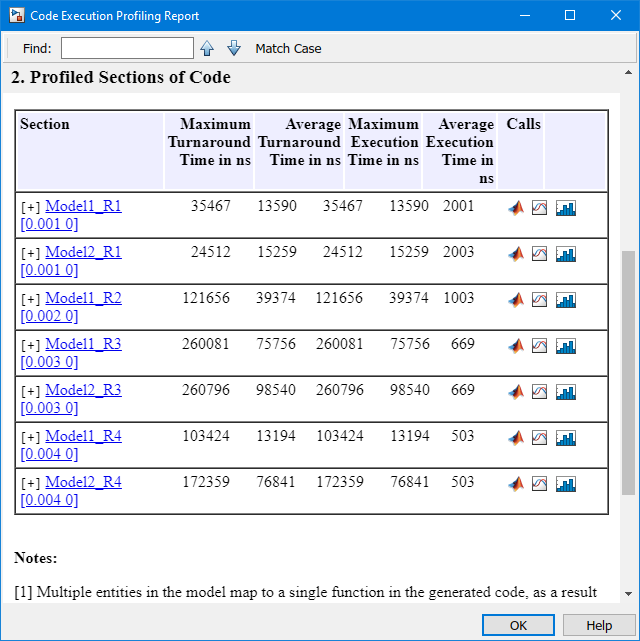The width and height of the screenshot is (640, 641).
Task: Click the [0.002 0] sample time link
Action: 49,316
